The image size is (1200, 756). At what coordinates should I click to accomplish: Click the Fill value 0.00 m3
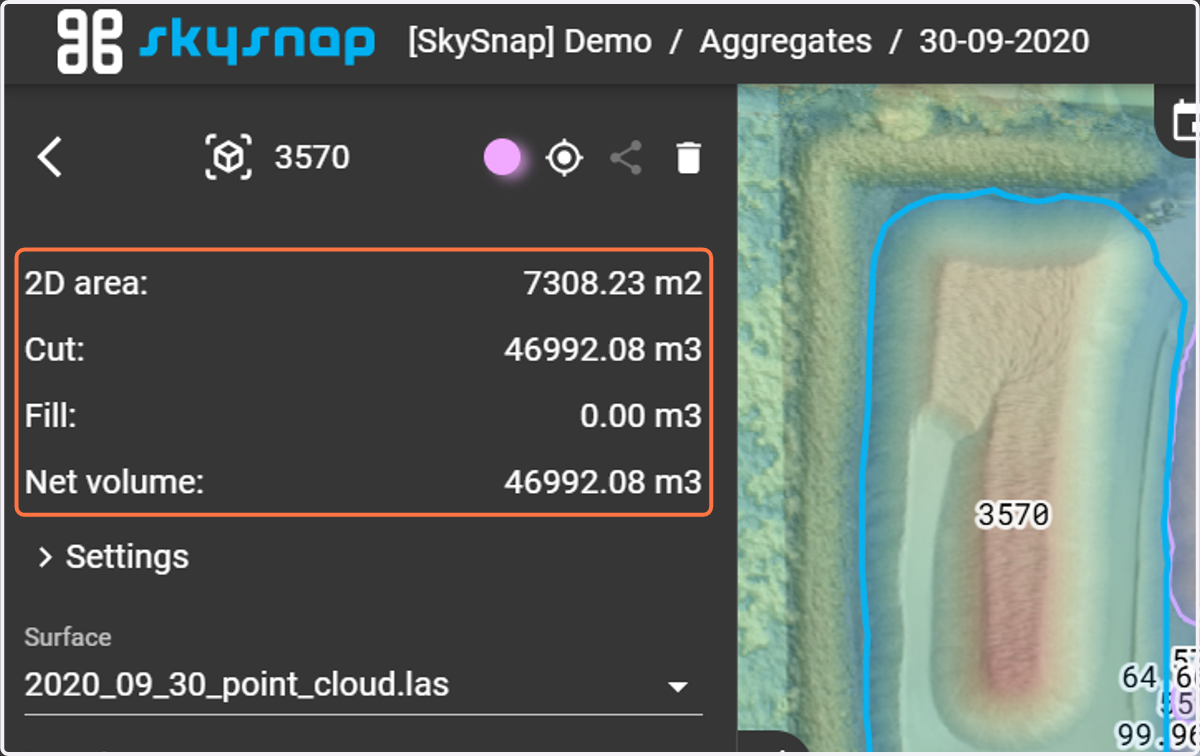641,416
